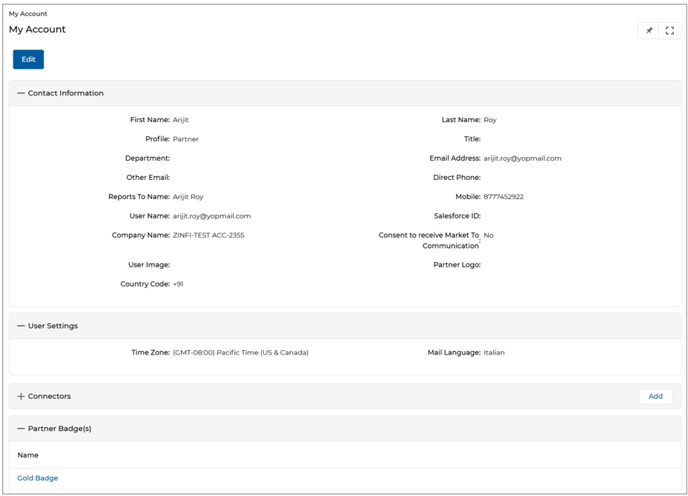Select the email address arijit.roy@yopmail.com value
The height and width of the screenshot is (496, 688).
[x=522, y=158]
